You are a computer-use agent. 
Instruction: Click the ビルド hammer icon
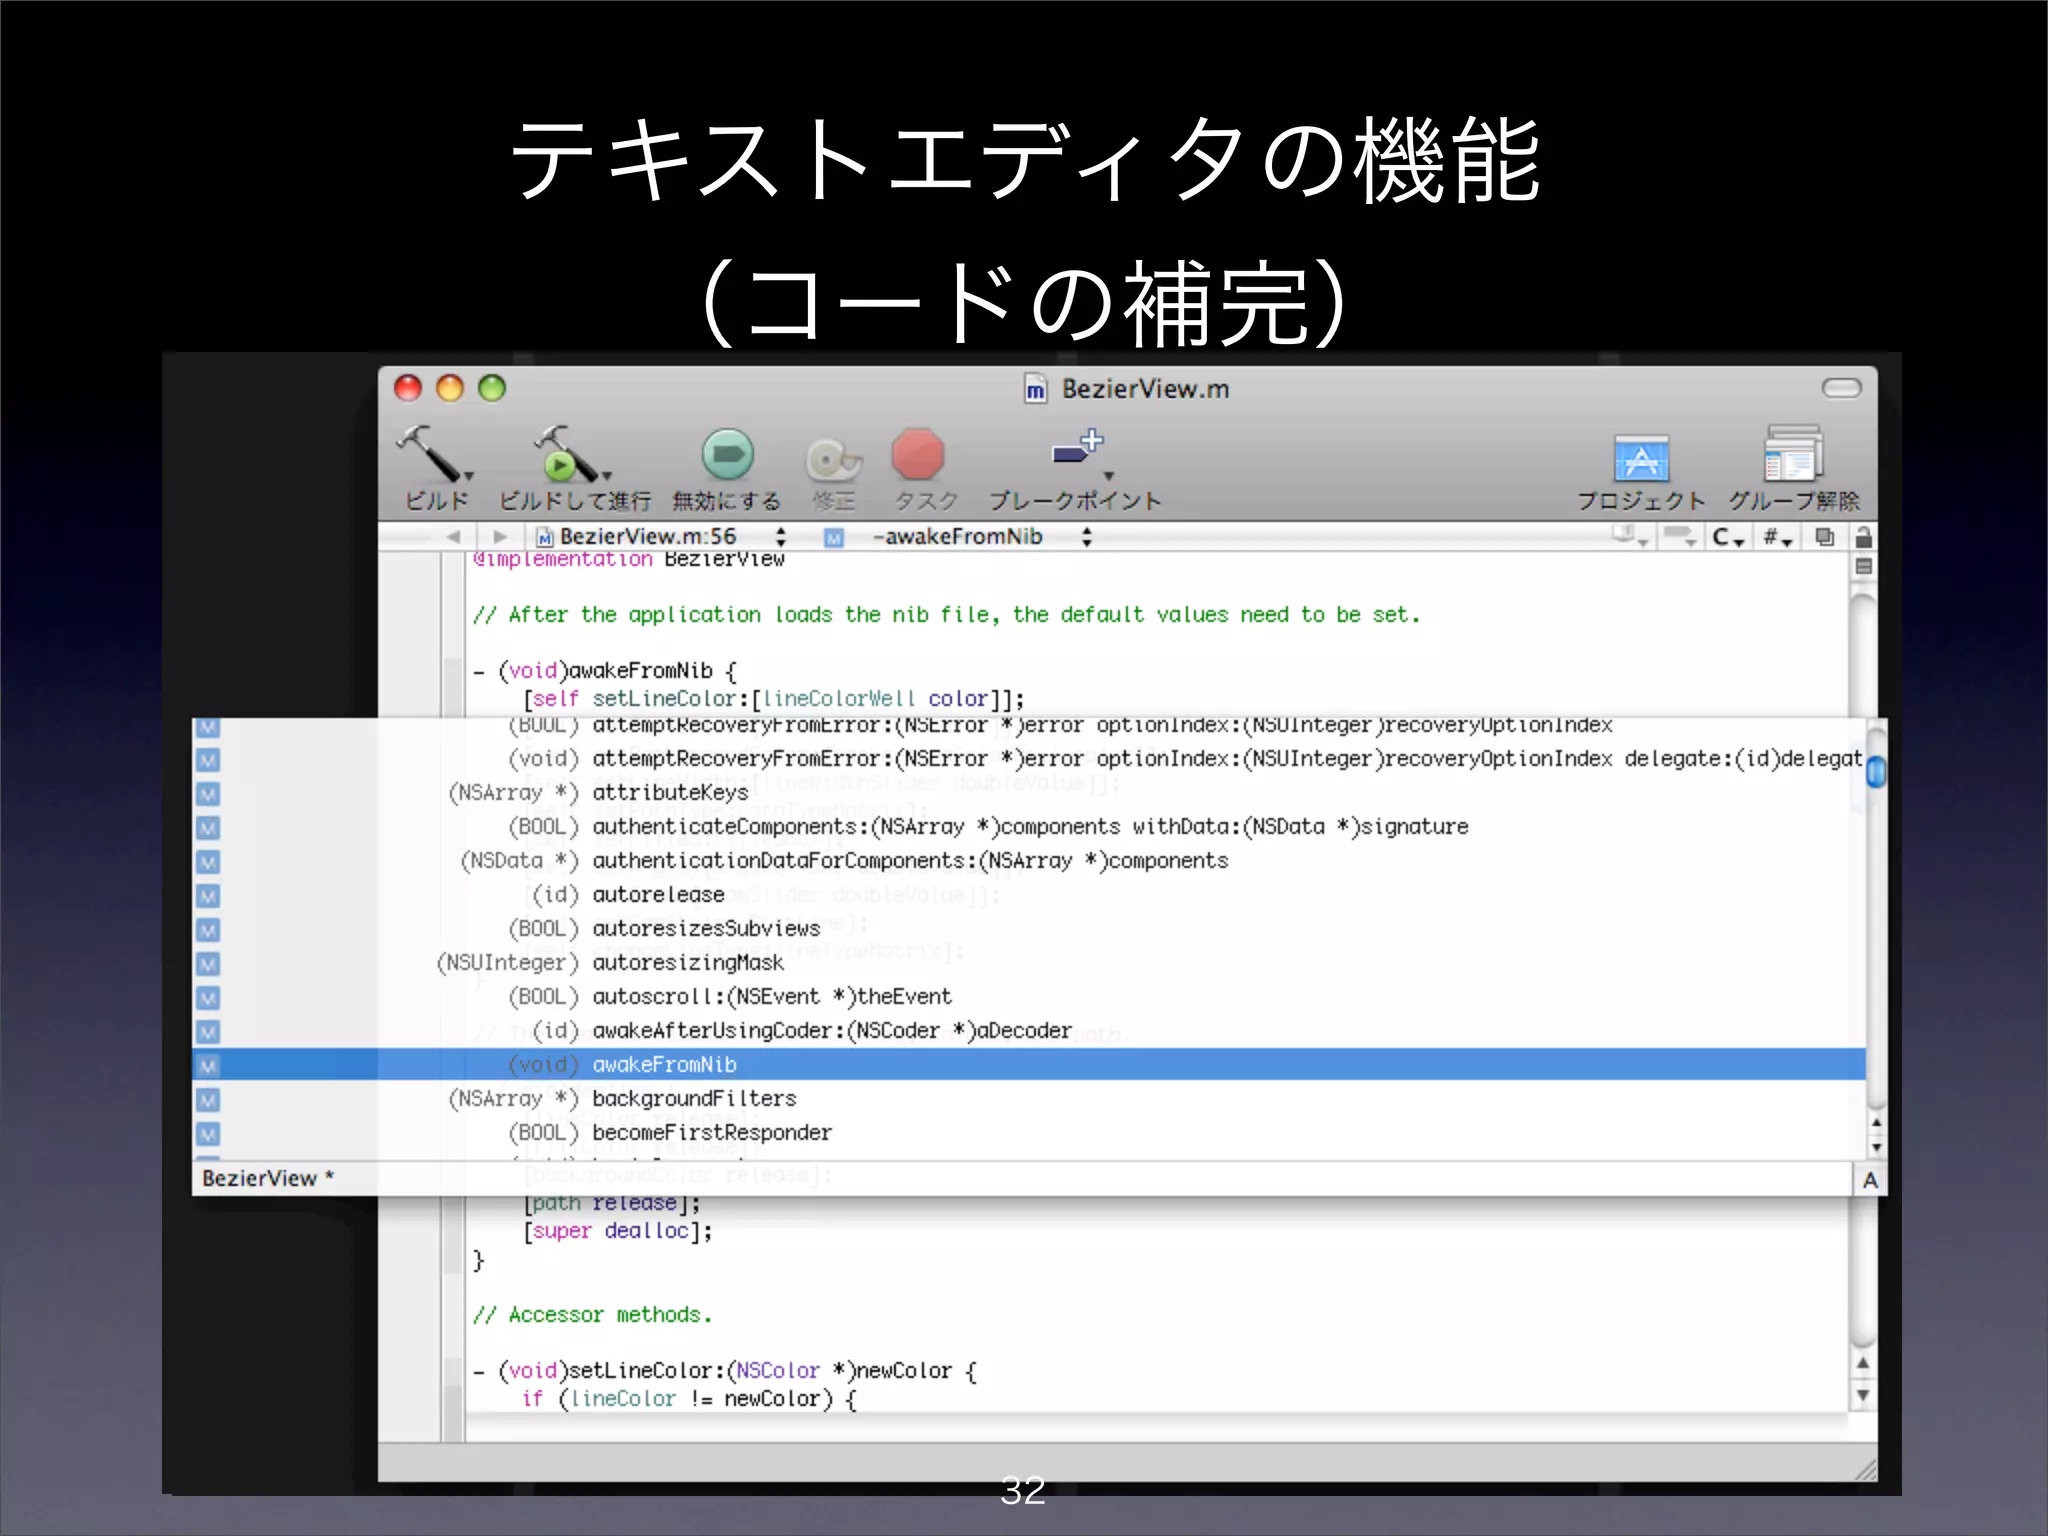428,454
